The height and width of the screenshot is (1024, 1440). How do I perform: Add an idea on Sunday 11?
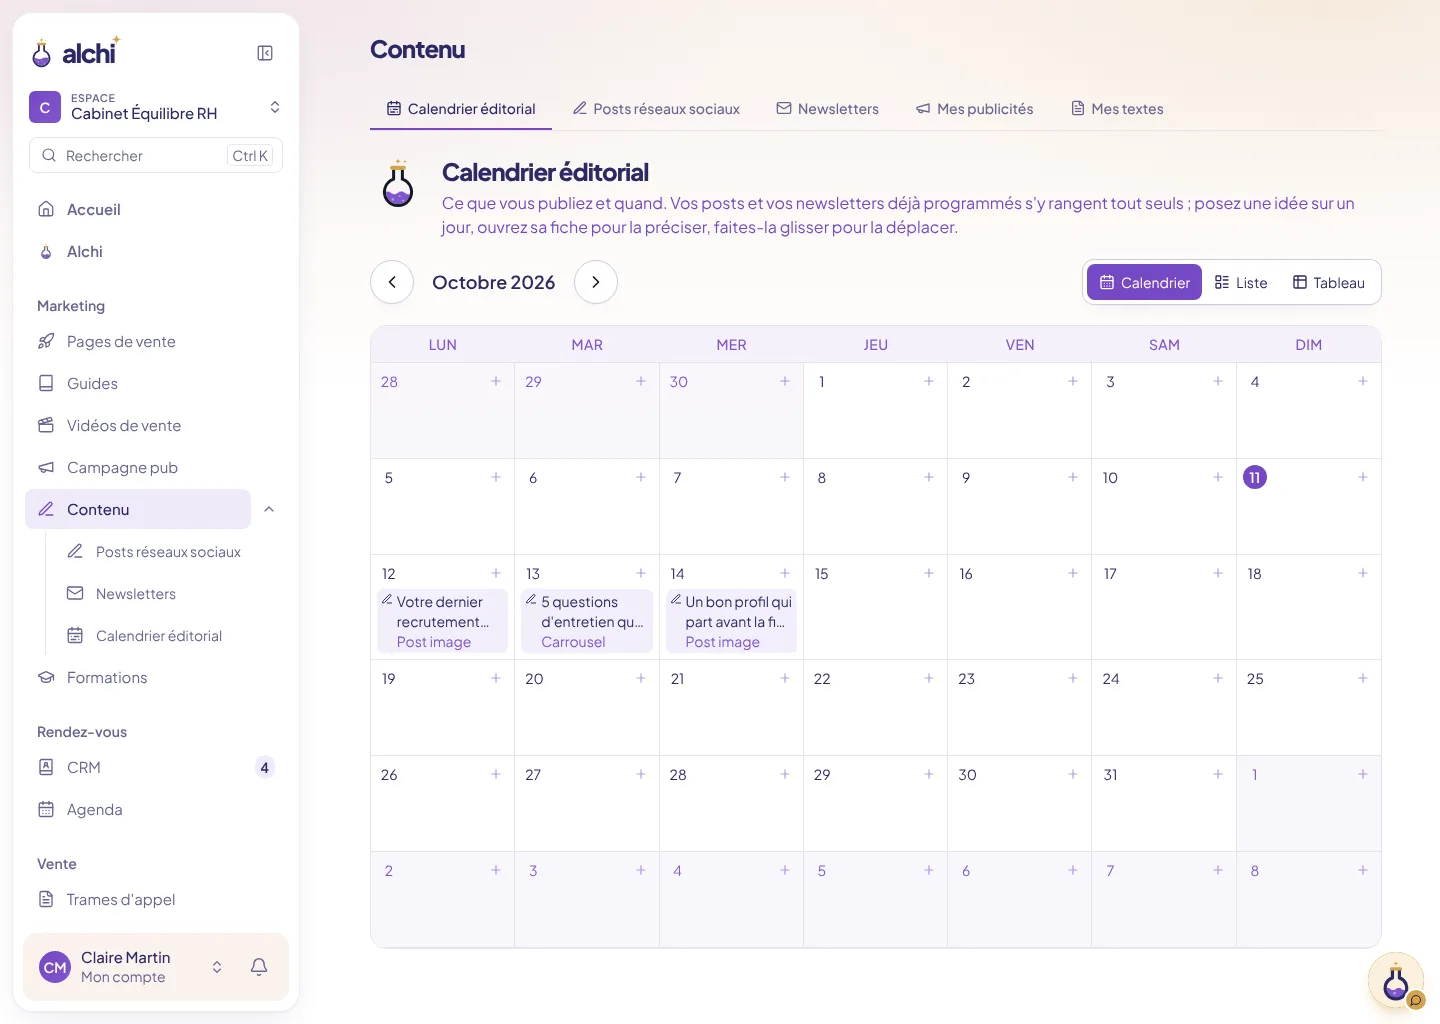tap(1363, 478)
